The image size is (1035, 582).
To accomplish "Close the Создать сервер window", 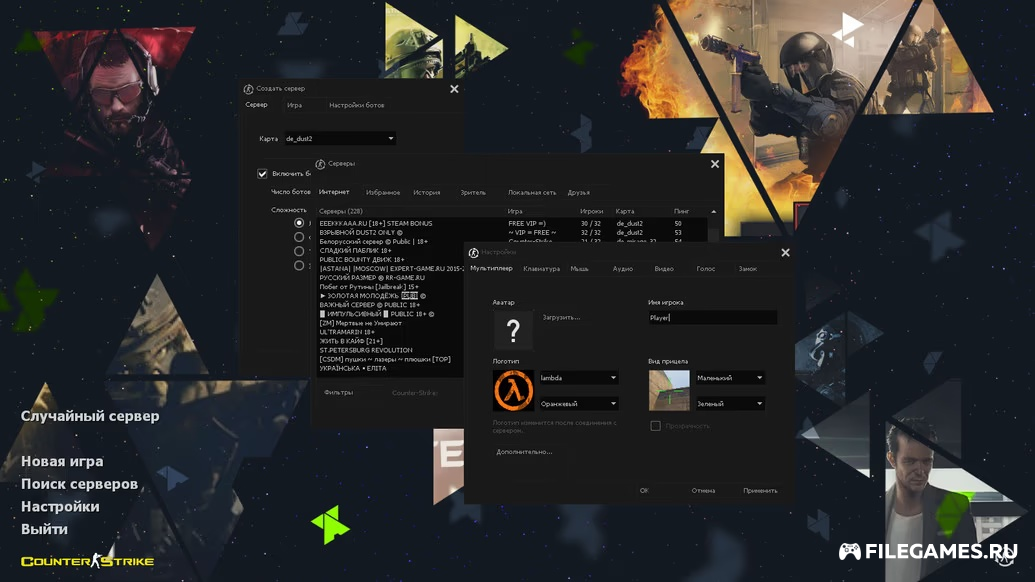I will [454, 89].
